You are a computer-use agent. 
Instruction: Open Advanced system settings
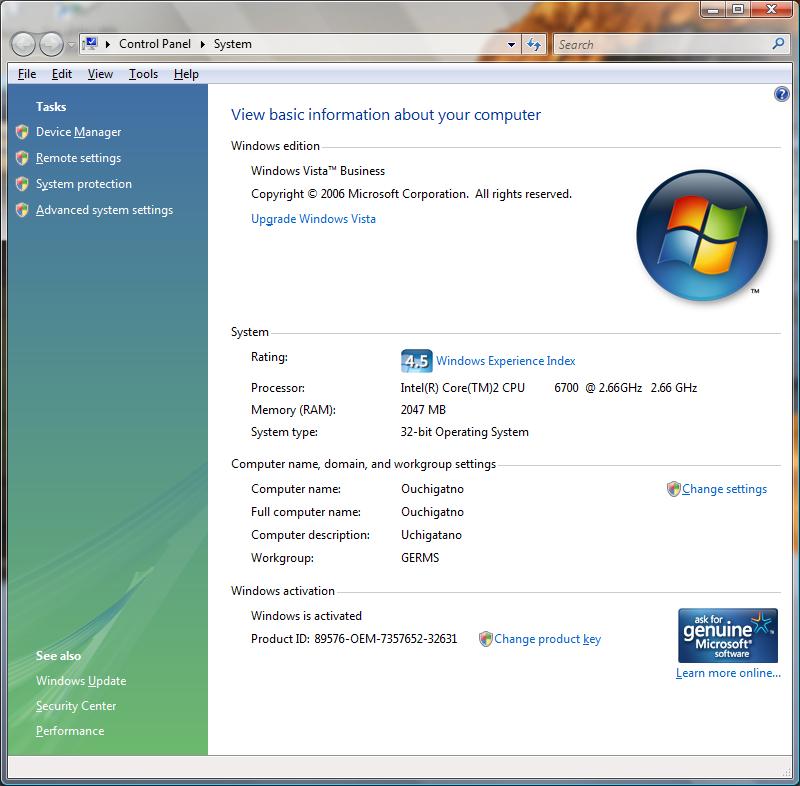click(x=104, y=210)
